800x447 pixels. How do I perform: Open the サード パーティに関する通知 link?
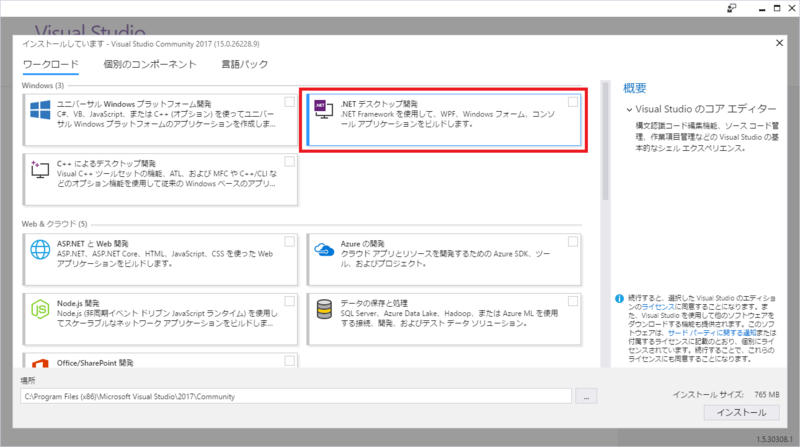point(712,333)
